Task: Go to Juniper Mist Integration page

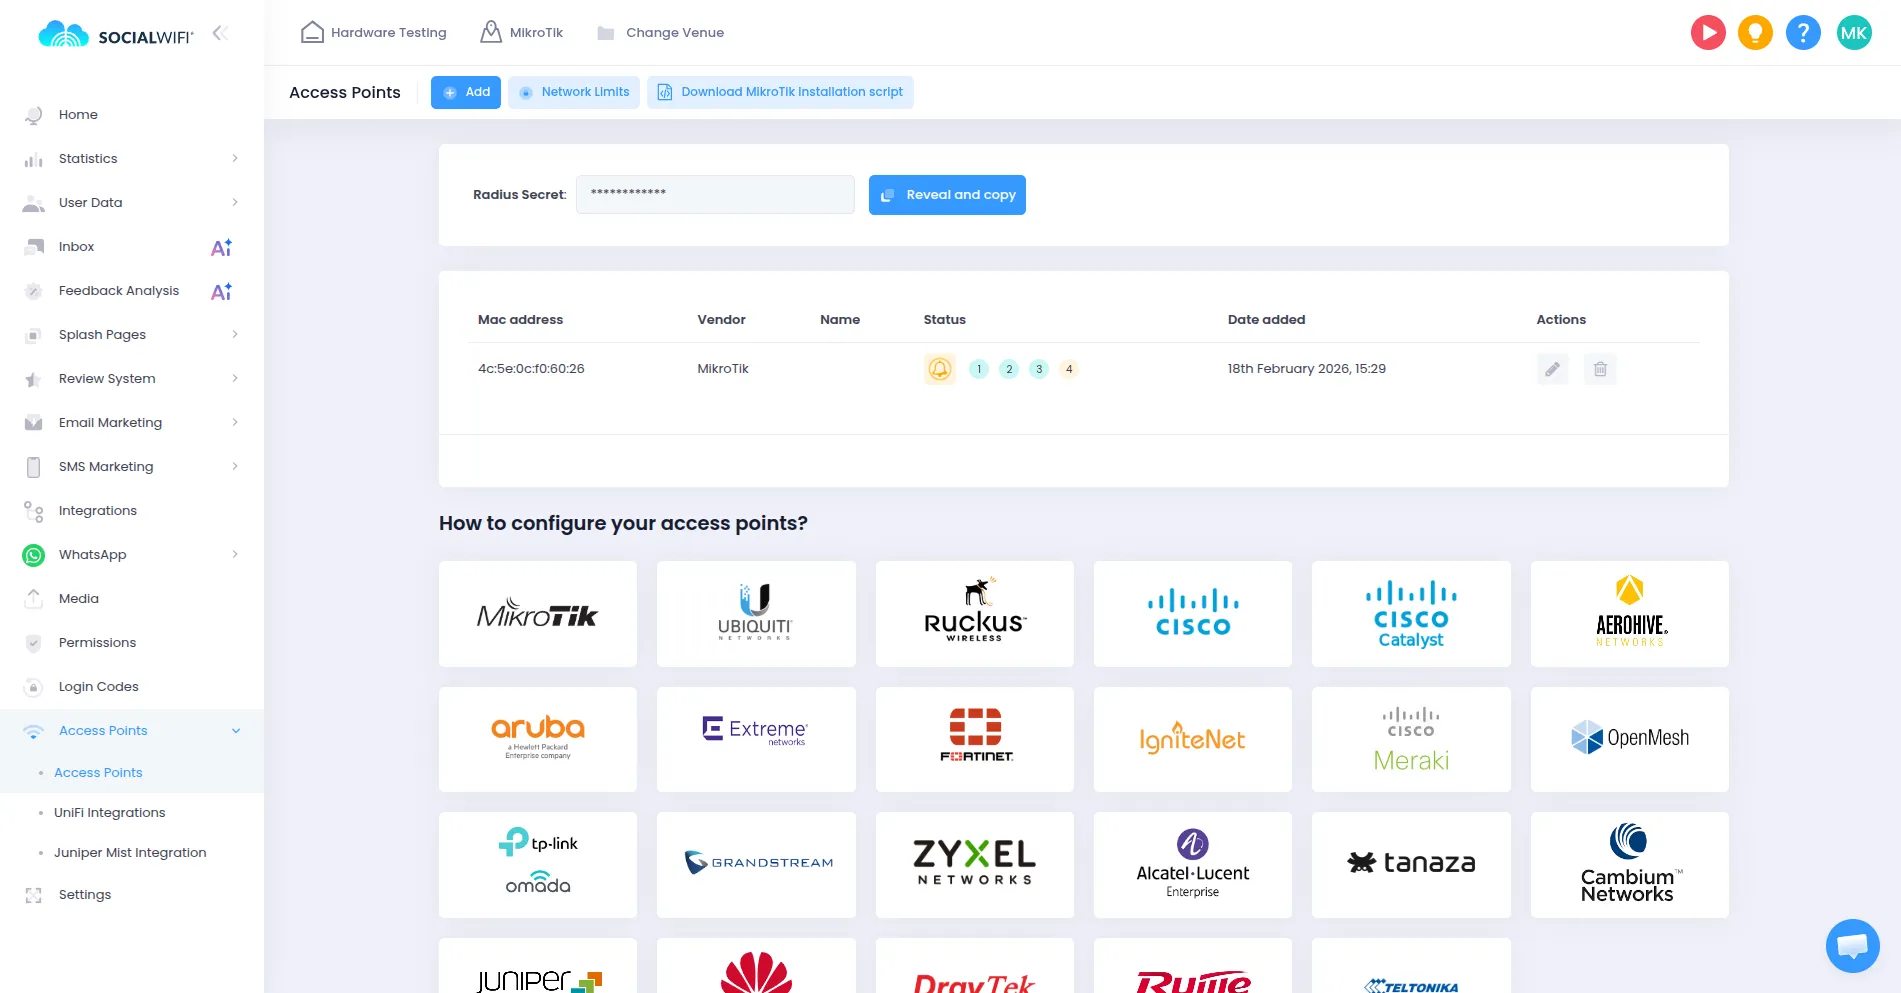Action: (x=130, y=853)
